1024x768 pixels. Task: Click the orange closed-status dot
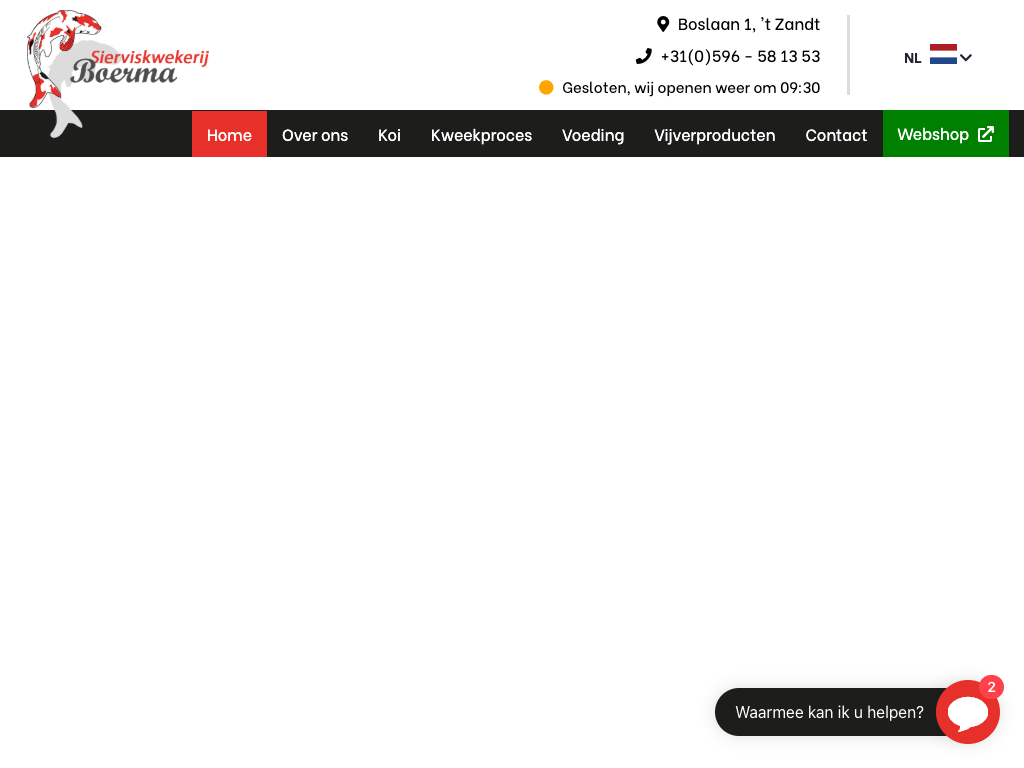546,87
